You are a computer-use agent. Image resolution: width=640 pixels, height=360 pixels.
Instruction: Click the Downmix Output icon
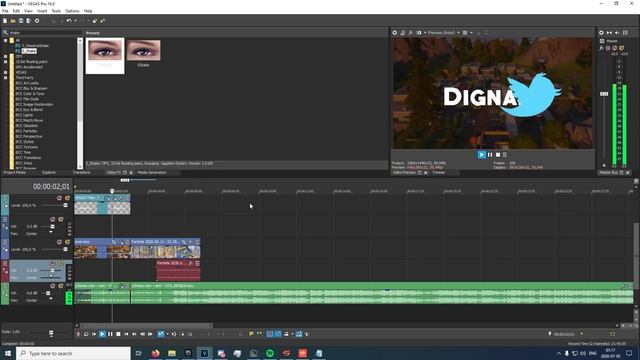(x=609, y=33)
